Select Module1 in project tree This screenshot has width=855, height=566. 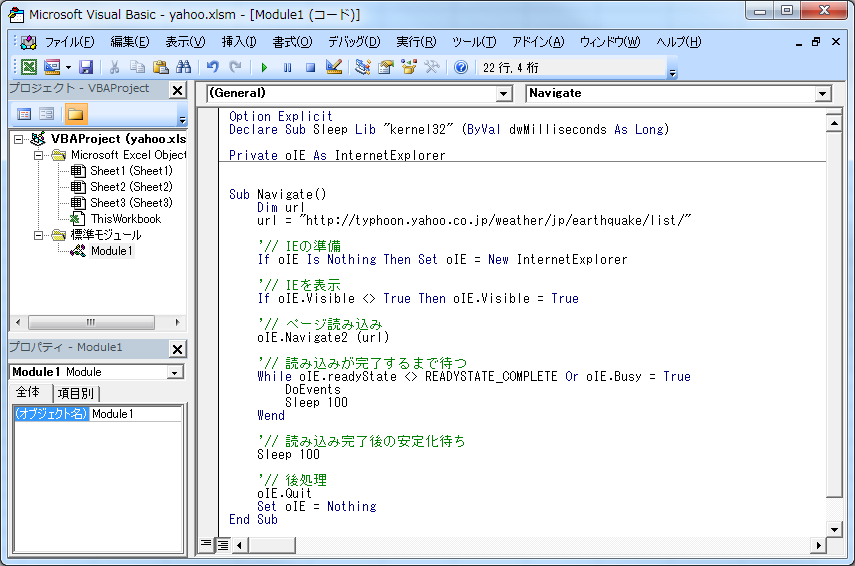[111, 251]
